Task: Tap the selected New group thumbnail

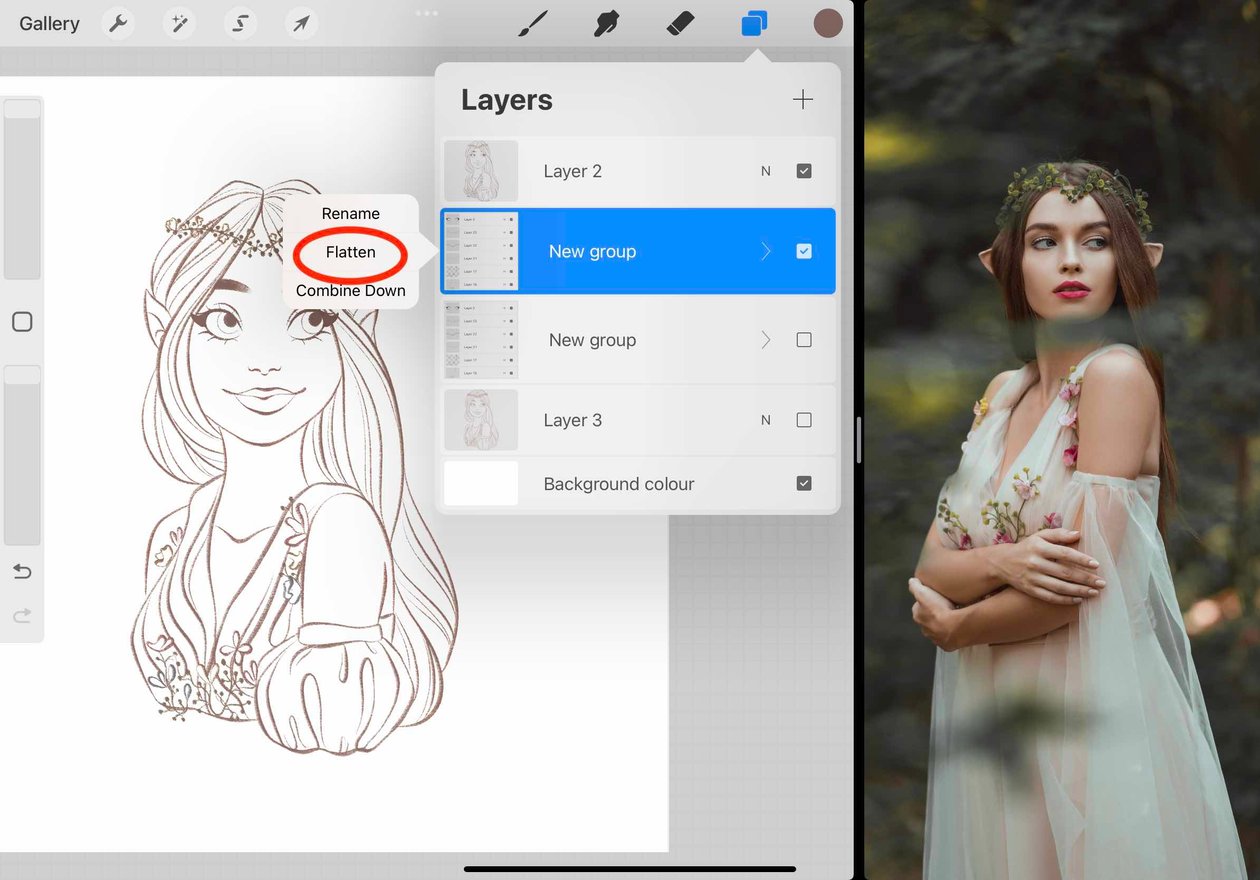Action: pyautogui.click(x=481, y=251)
